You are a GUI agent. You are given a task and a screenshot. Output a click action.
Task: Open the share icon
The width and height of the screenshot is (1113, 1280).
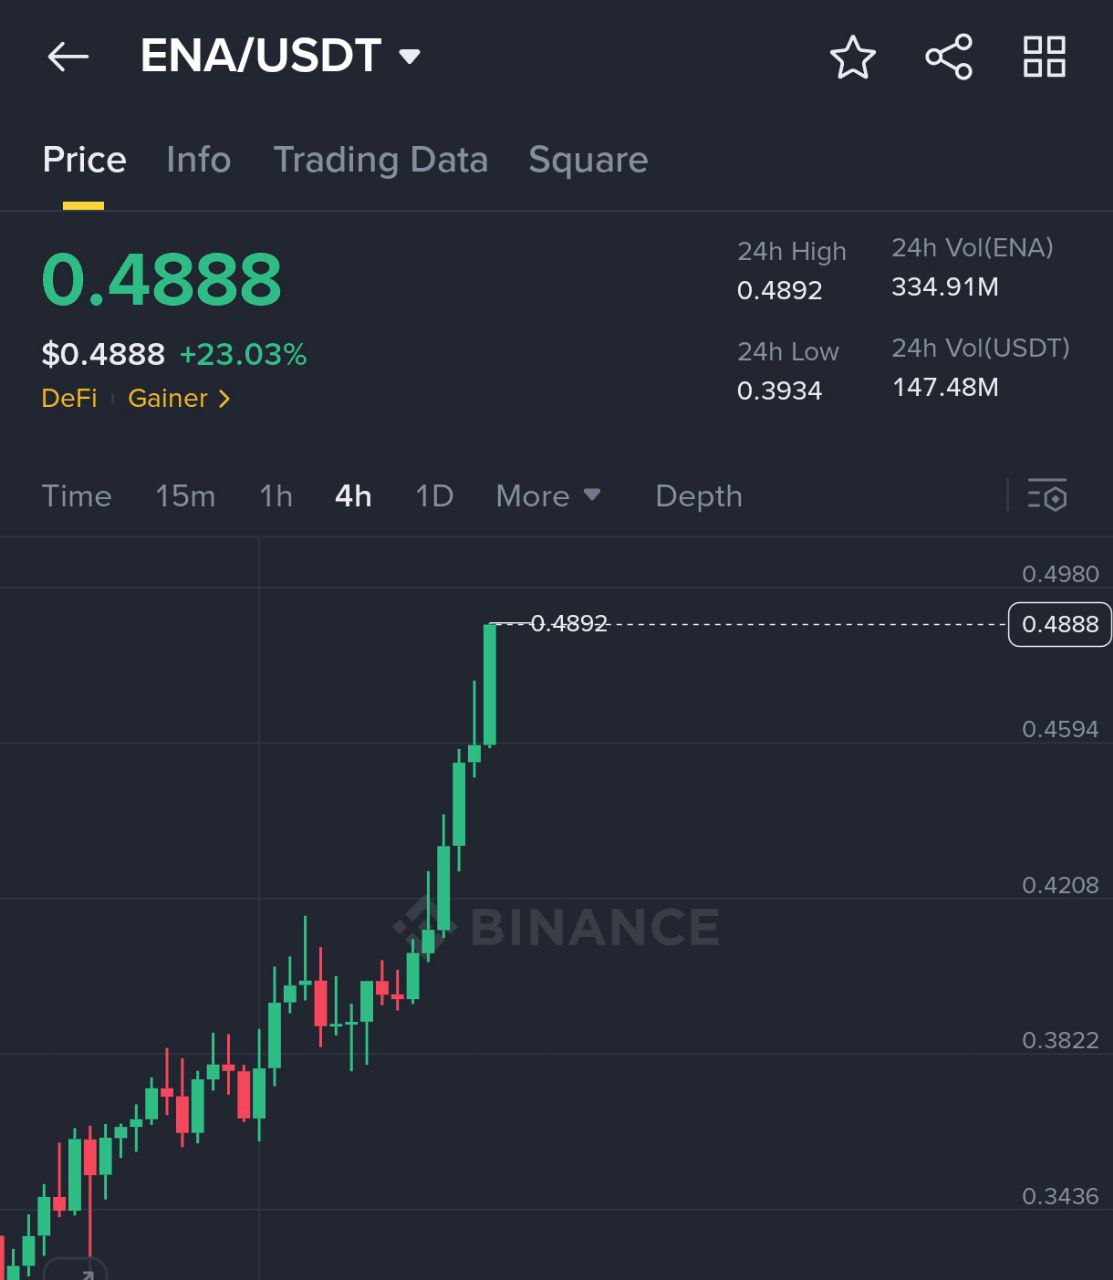(948, 57)
